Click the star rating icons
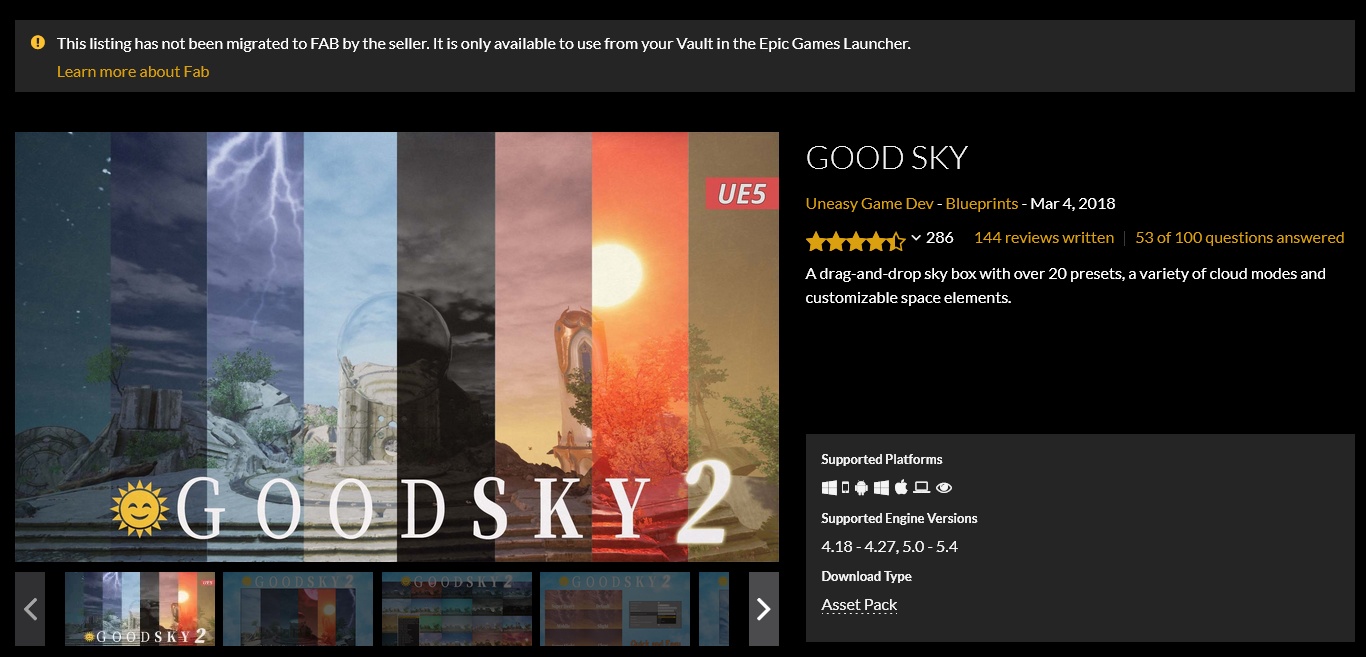The image size is (1366, 657). click(856, 240)
